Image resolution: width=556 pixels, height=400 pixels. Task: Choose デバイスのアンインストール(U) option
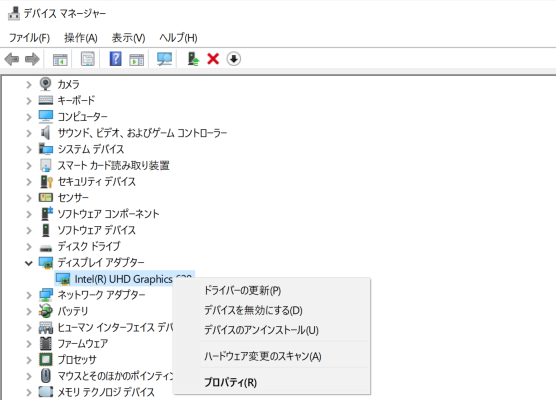261,330
